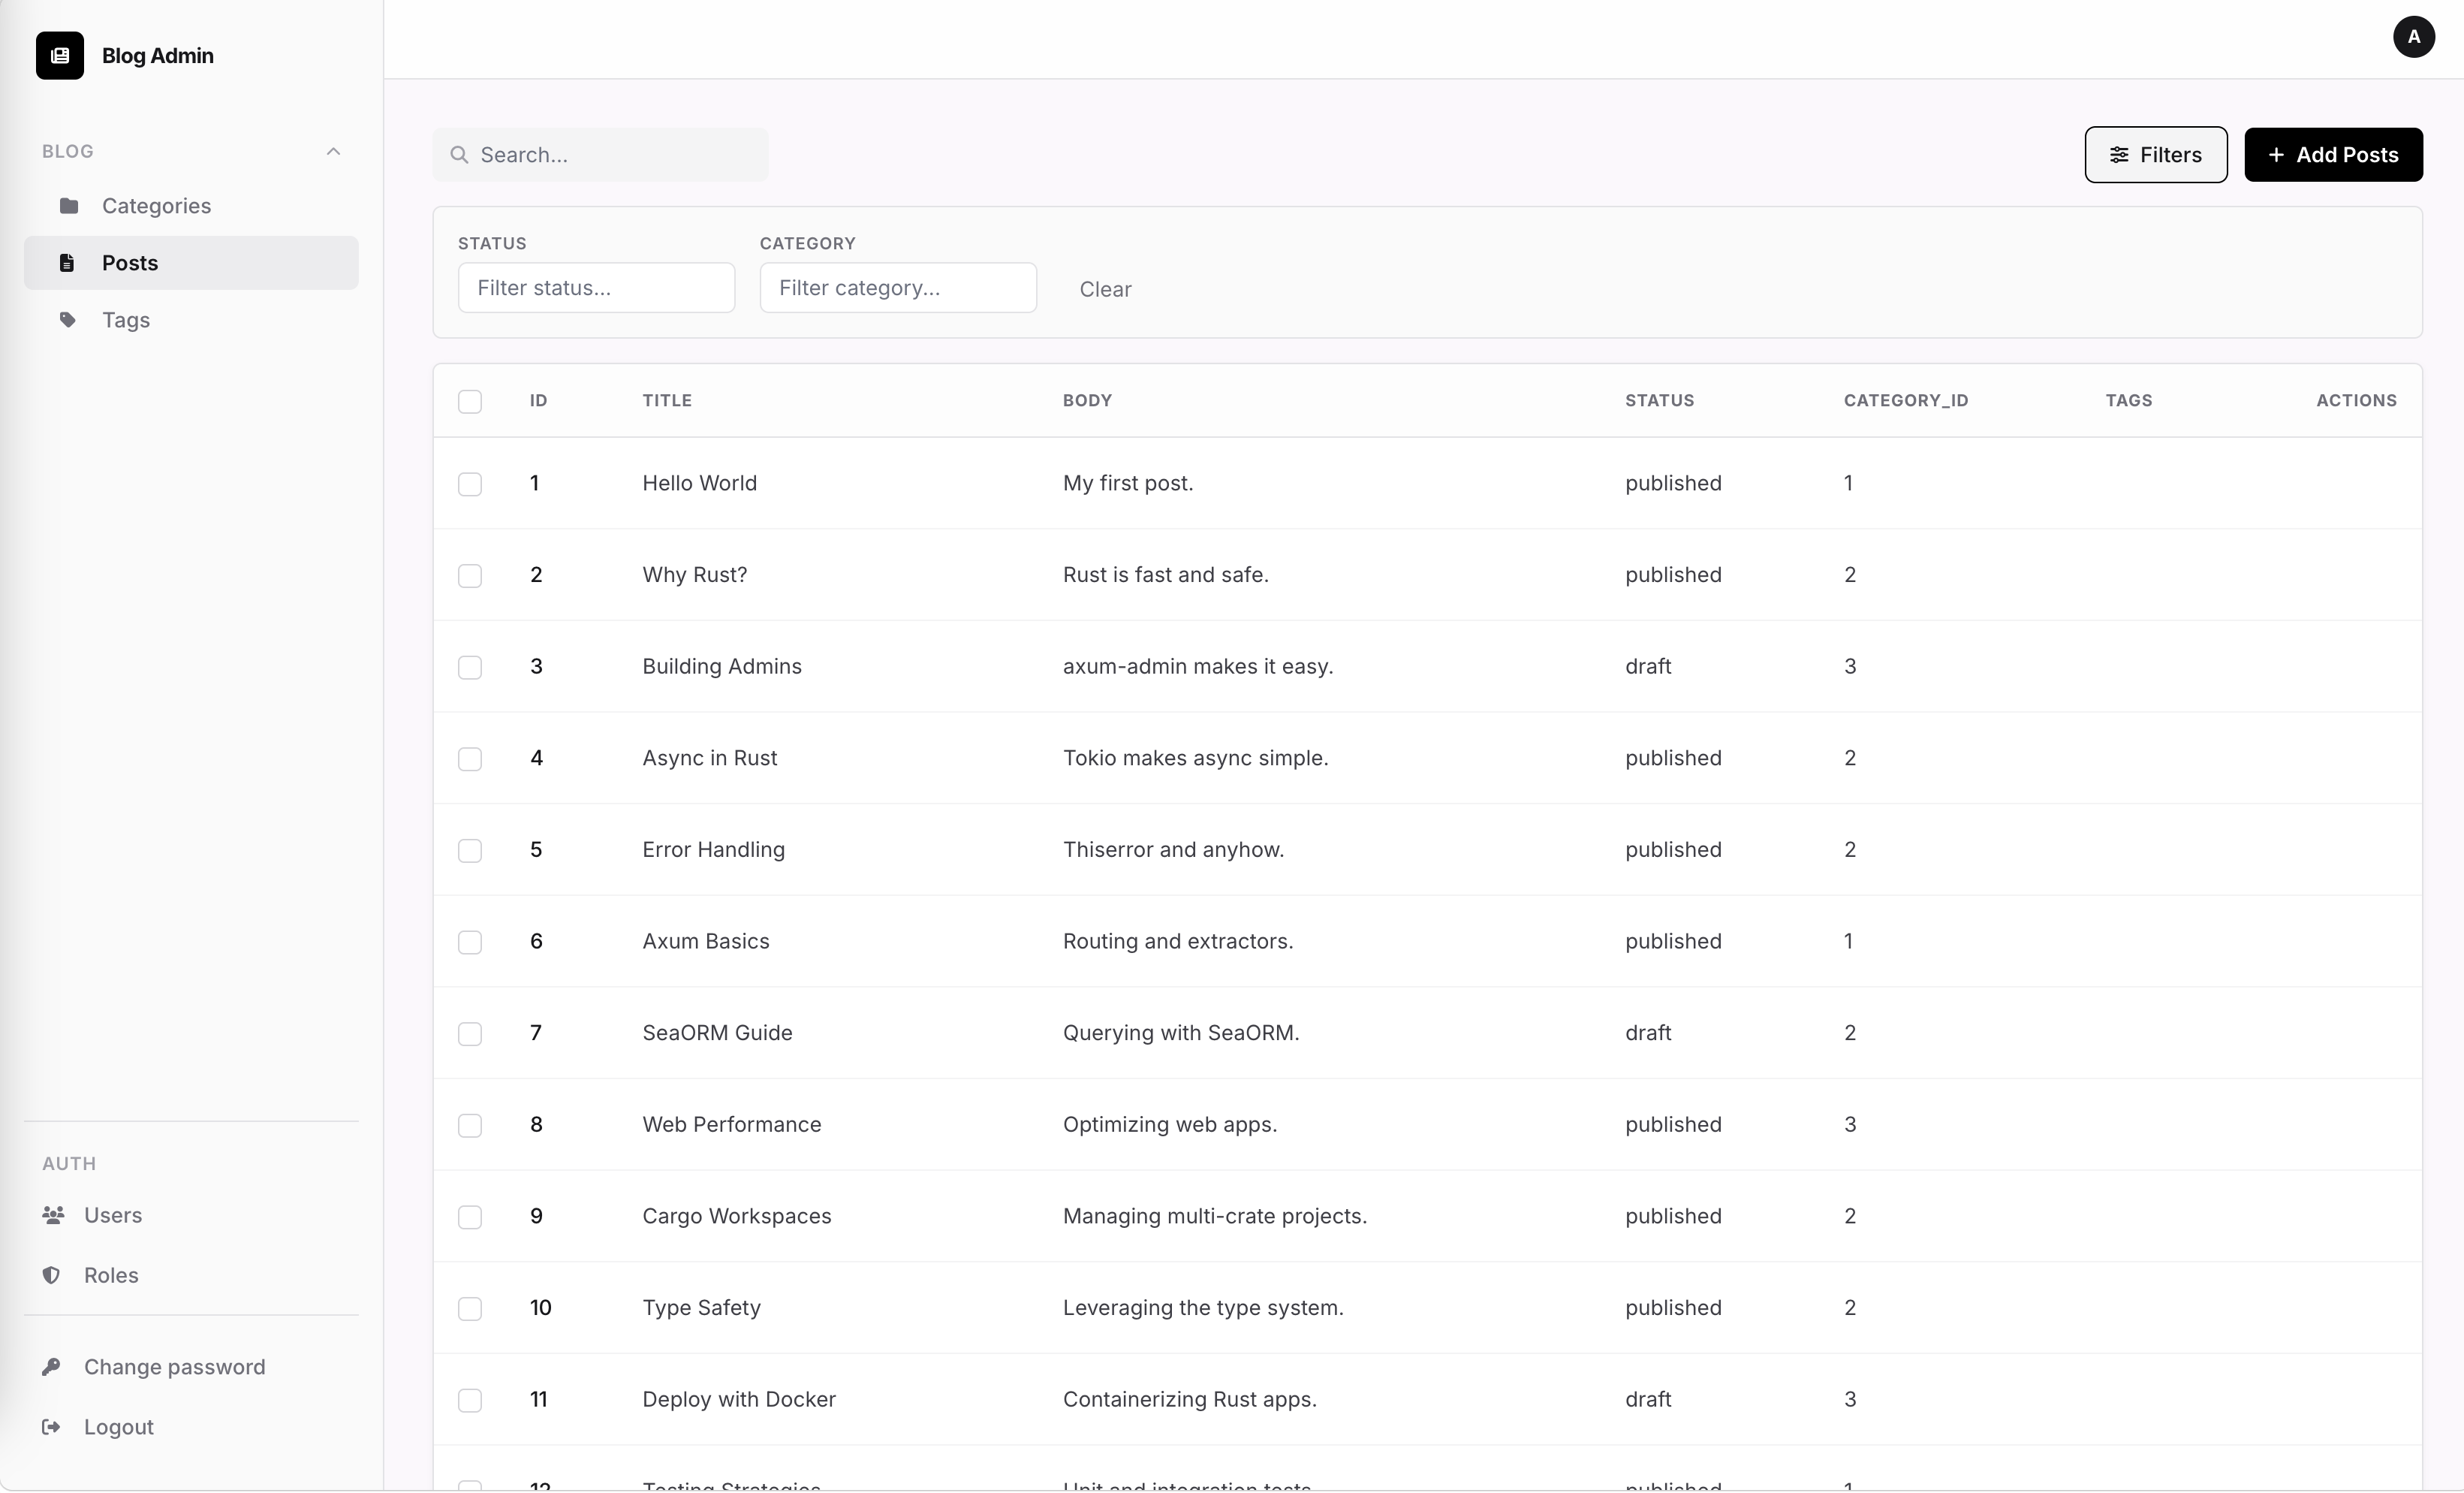Click the Posts document icon

(66, 263)
